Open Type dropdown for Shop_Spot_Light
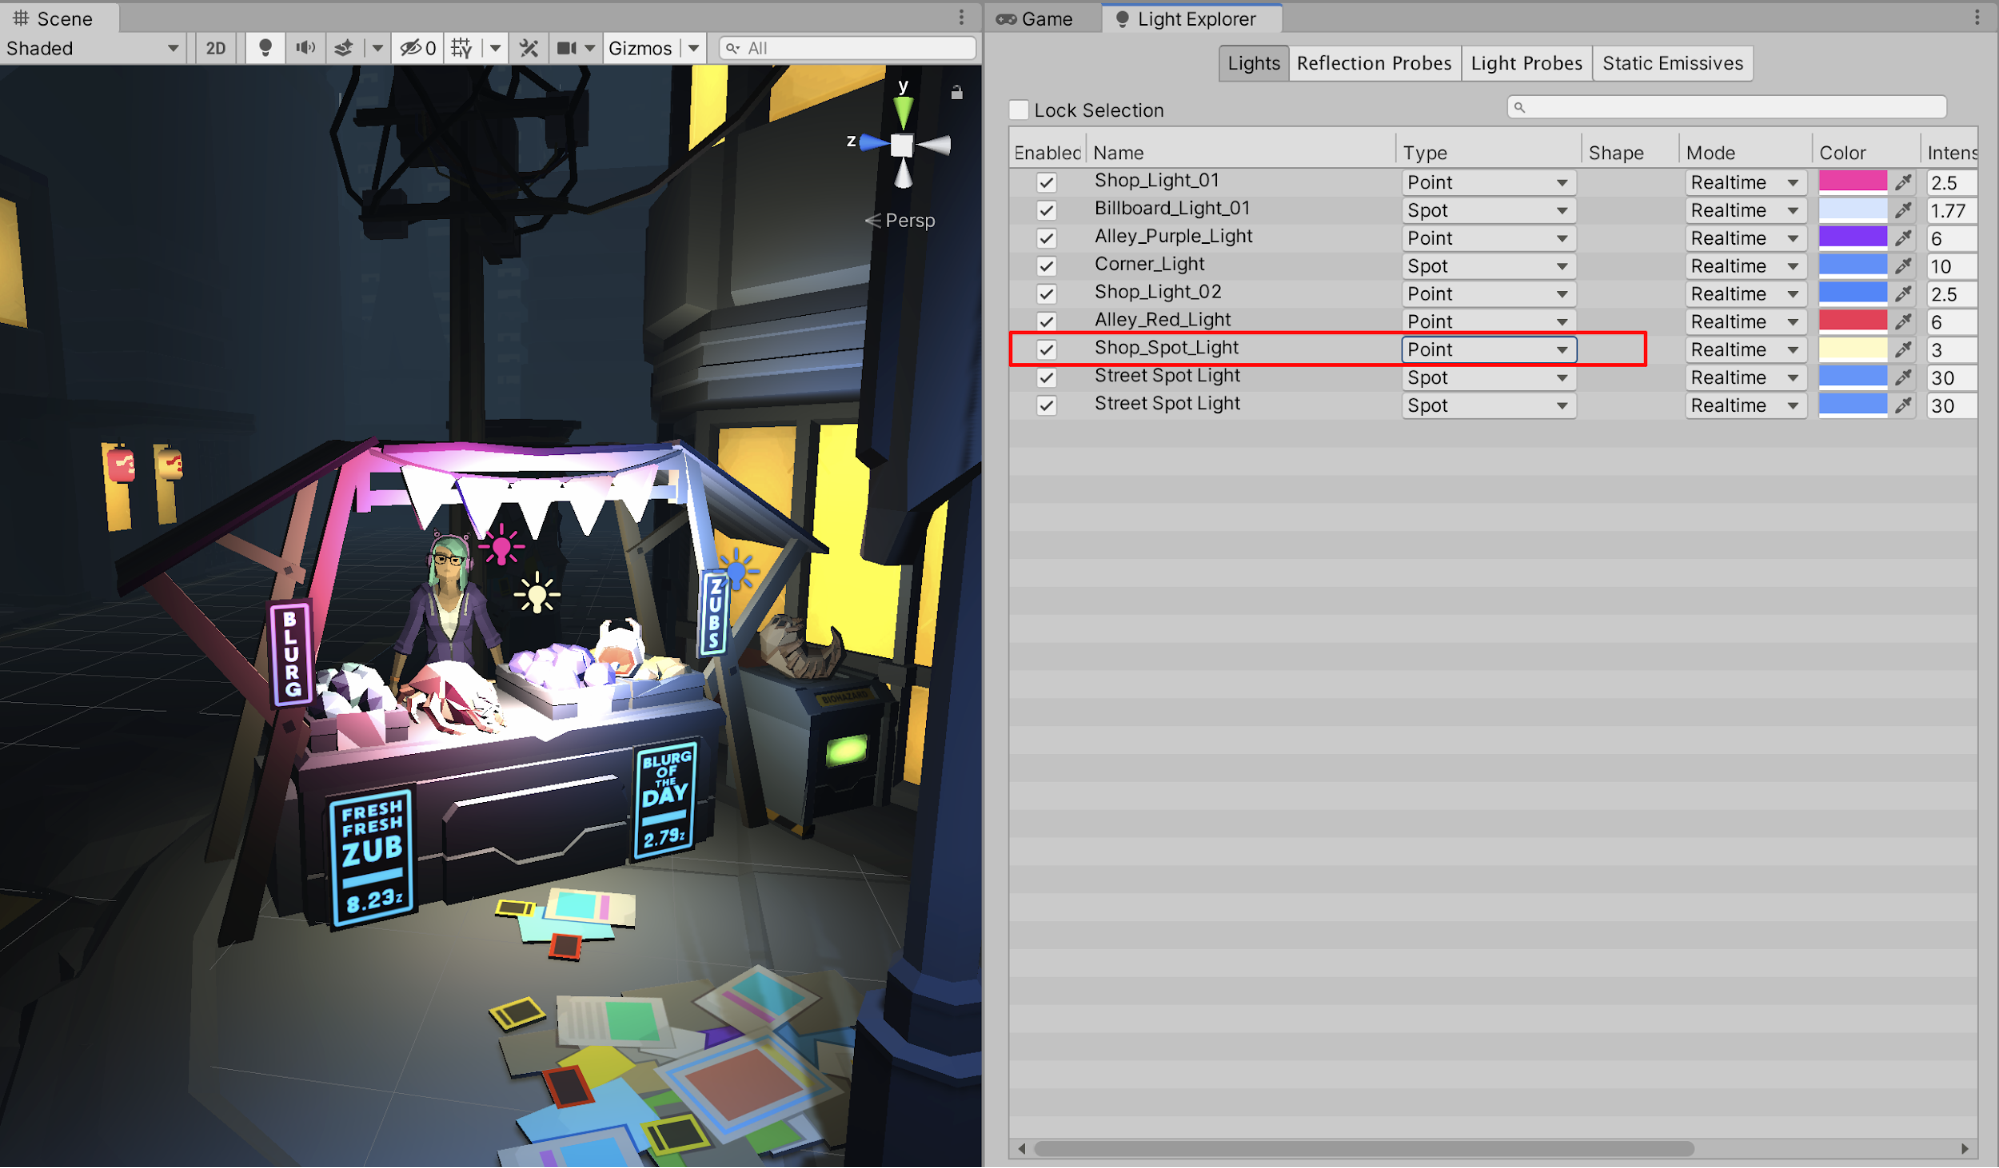 pyautogui.click(x=1488, y=349)
